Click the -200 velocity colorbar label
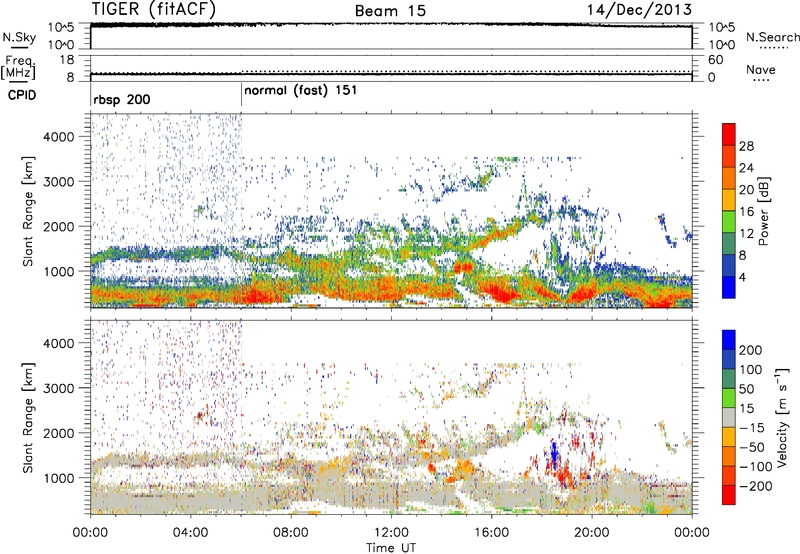 click(755, 486)
